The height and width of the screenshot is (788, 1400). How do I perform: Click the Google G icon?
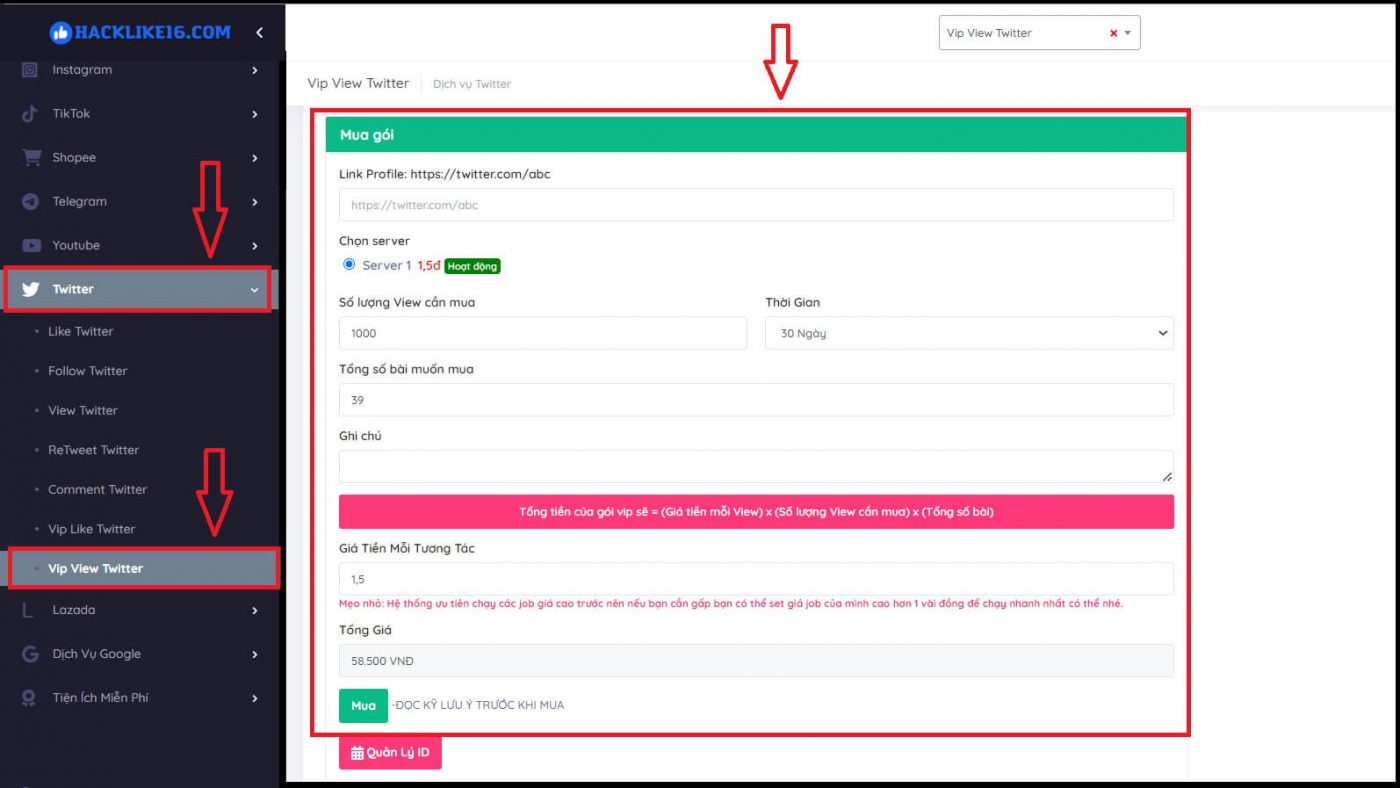(x=30, y=654)
